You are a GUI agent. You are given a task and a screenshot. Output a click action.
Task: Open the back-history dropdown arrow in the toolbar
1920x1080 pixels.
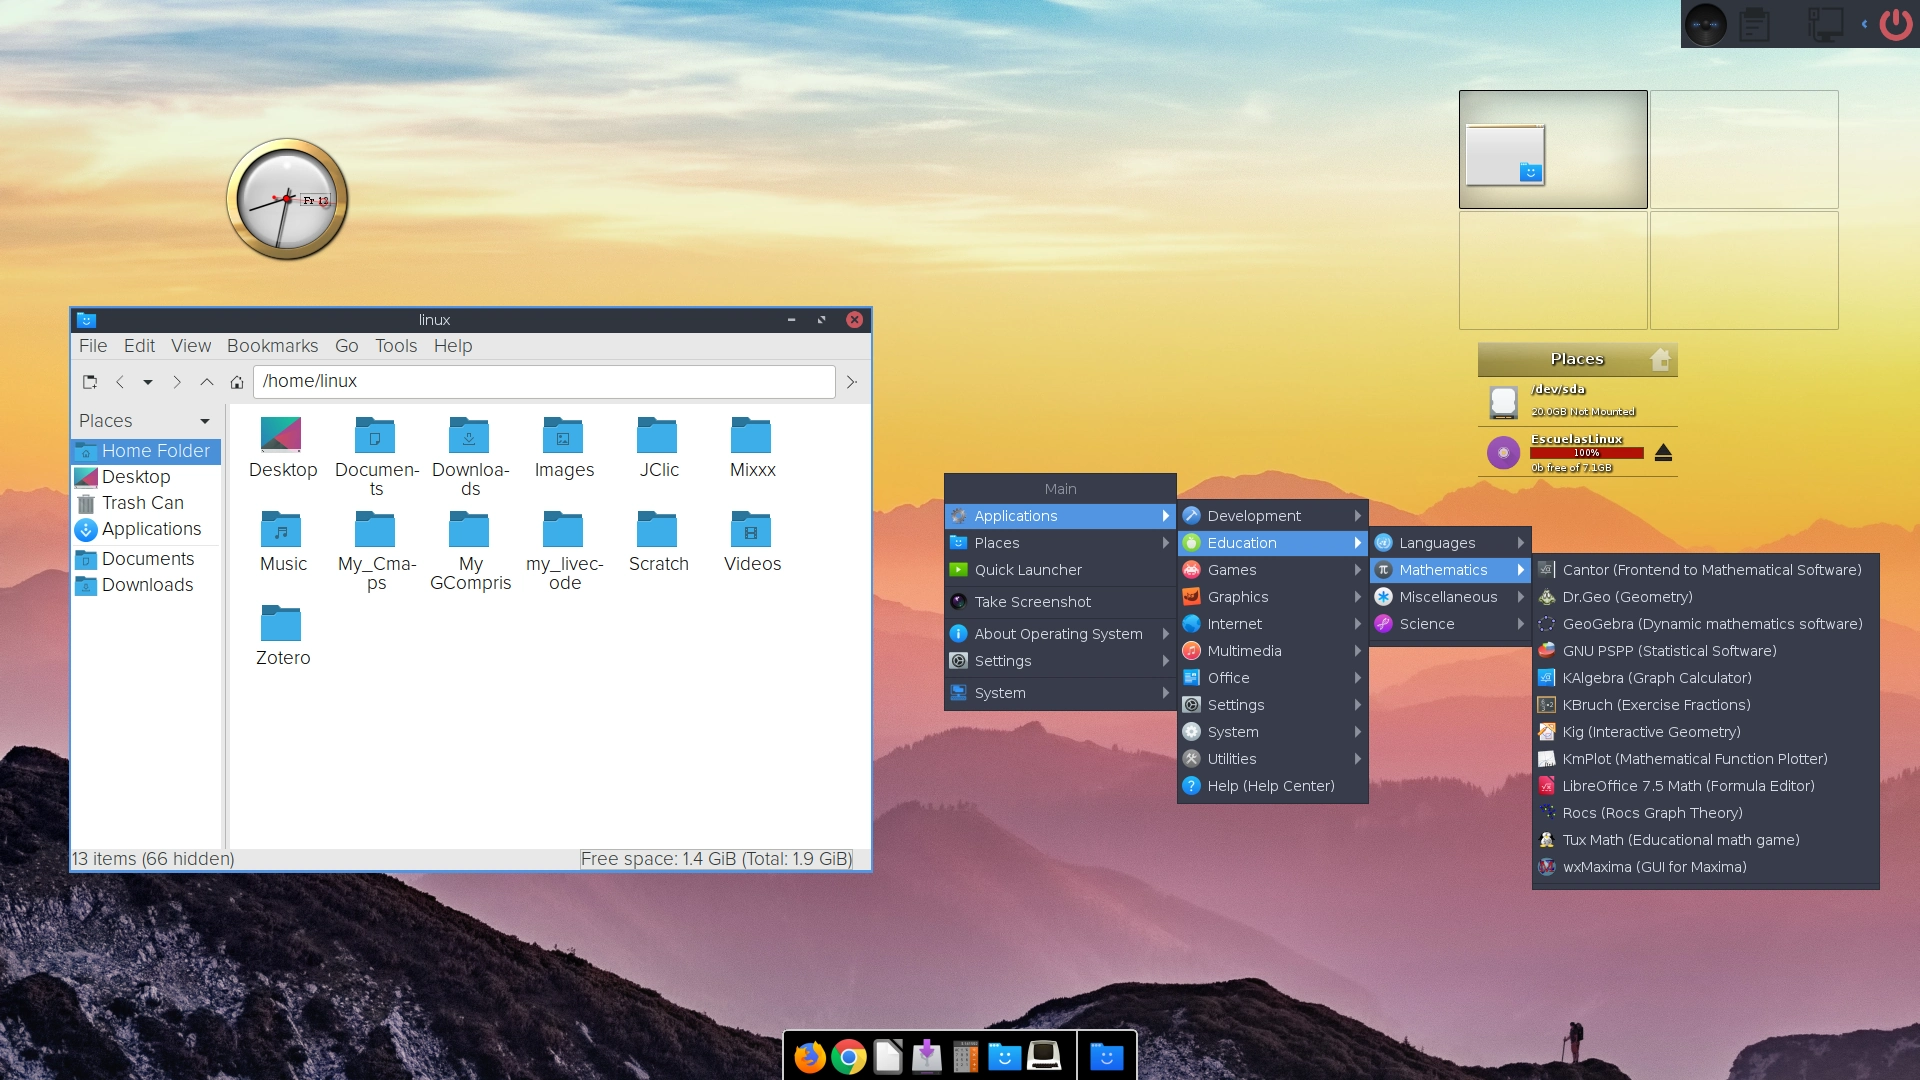pyautogui.click(x=147, y=382)
